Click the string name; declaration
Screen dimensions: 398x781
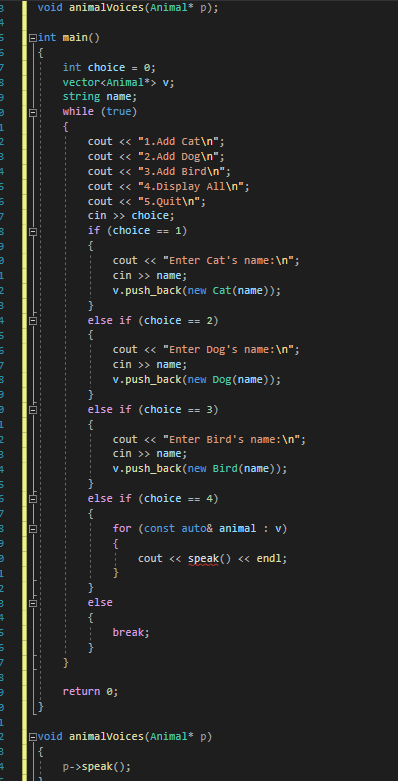coord(100,97)
